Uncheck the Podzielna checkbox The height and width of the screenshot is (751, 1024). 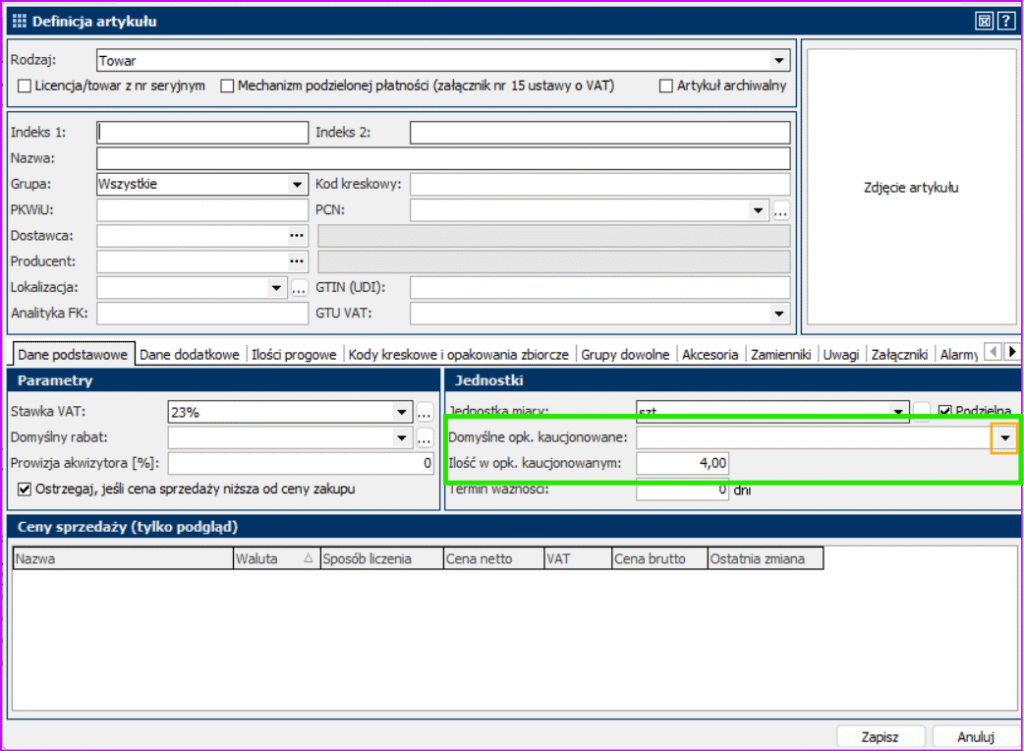tap(945, 411)
